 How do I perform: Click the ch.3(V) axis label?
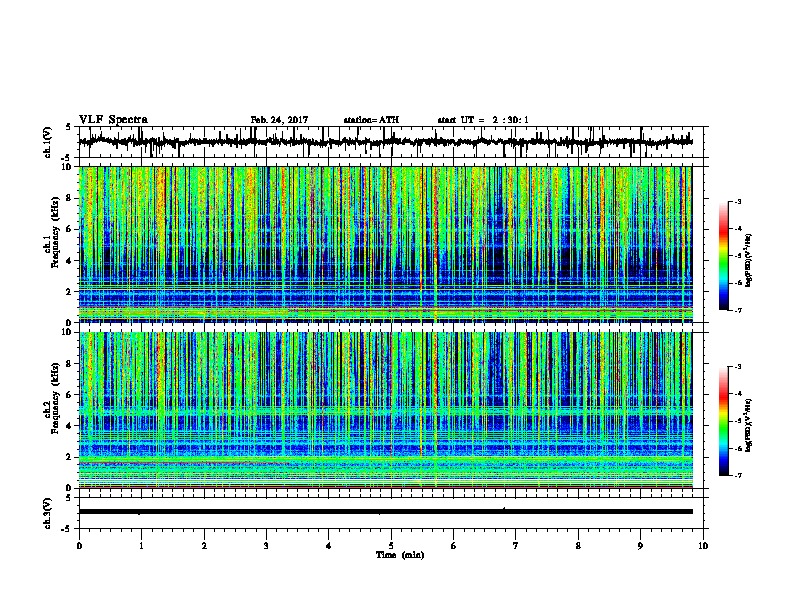48,513
